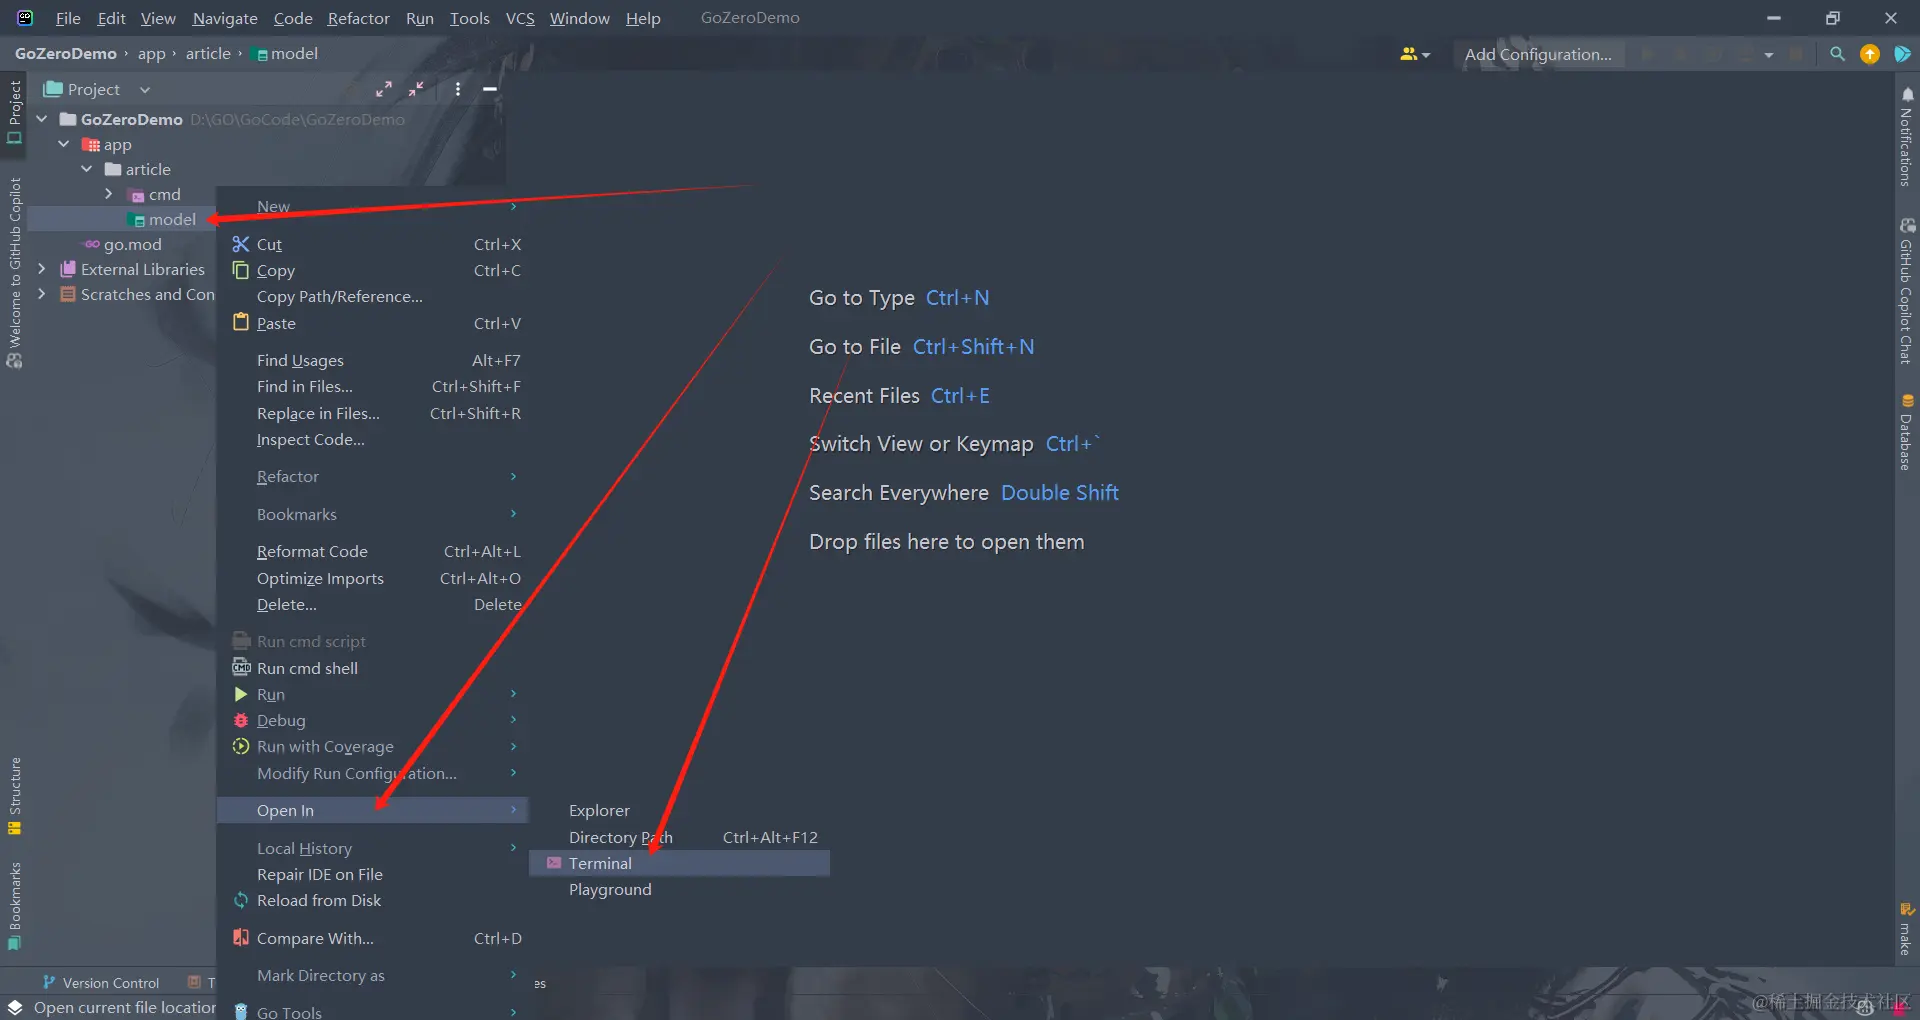Screen dimensions: 1920x1020
Task: Open the Database tool window
Action: 1907,432
